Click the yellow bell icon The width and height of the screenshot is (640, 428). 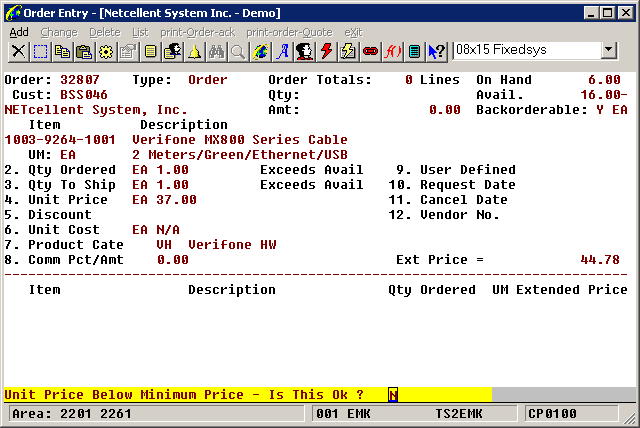(x=195, y=52)
